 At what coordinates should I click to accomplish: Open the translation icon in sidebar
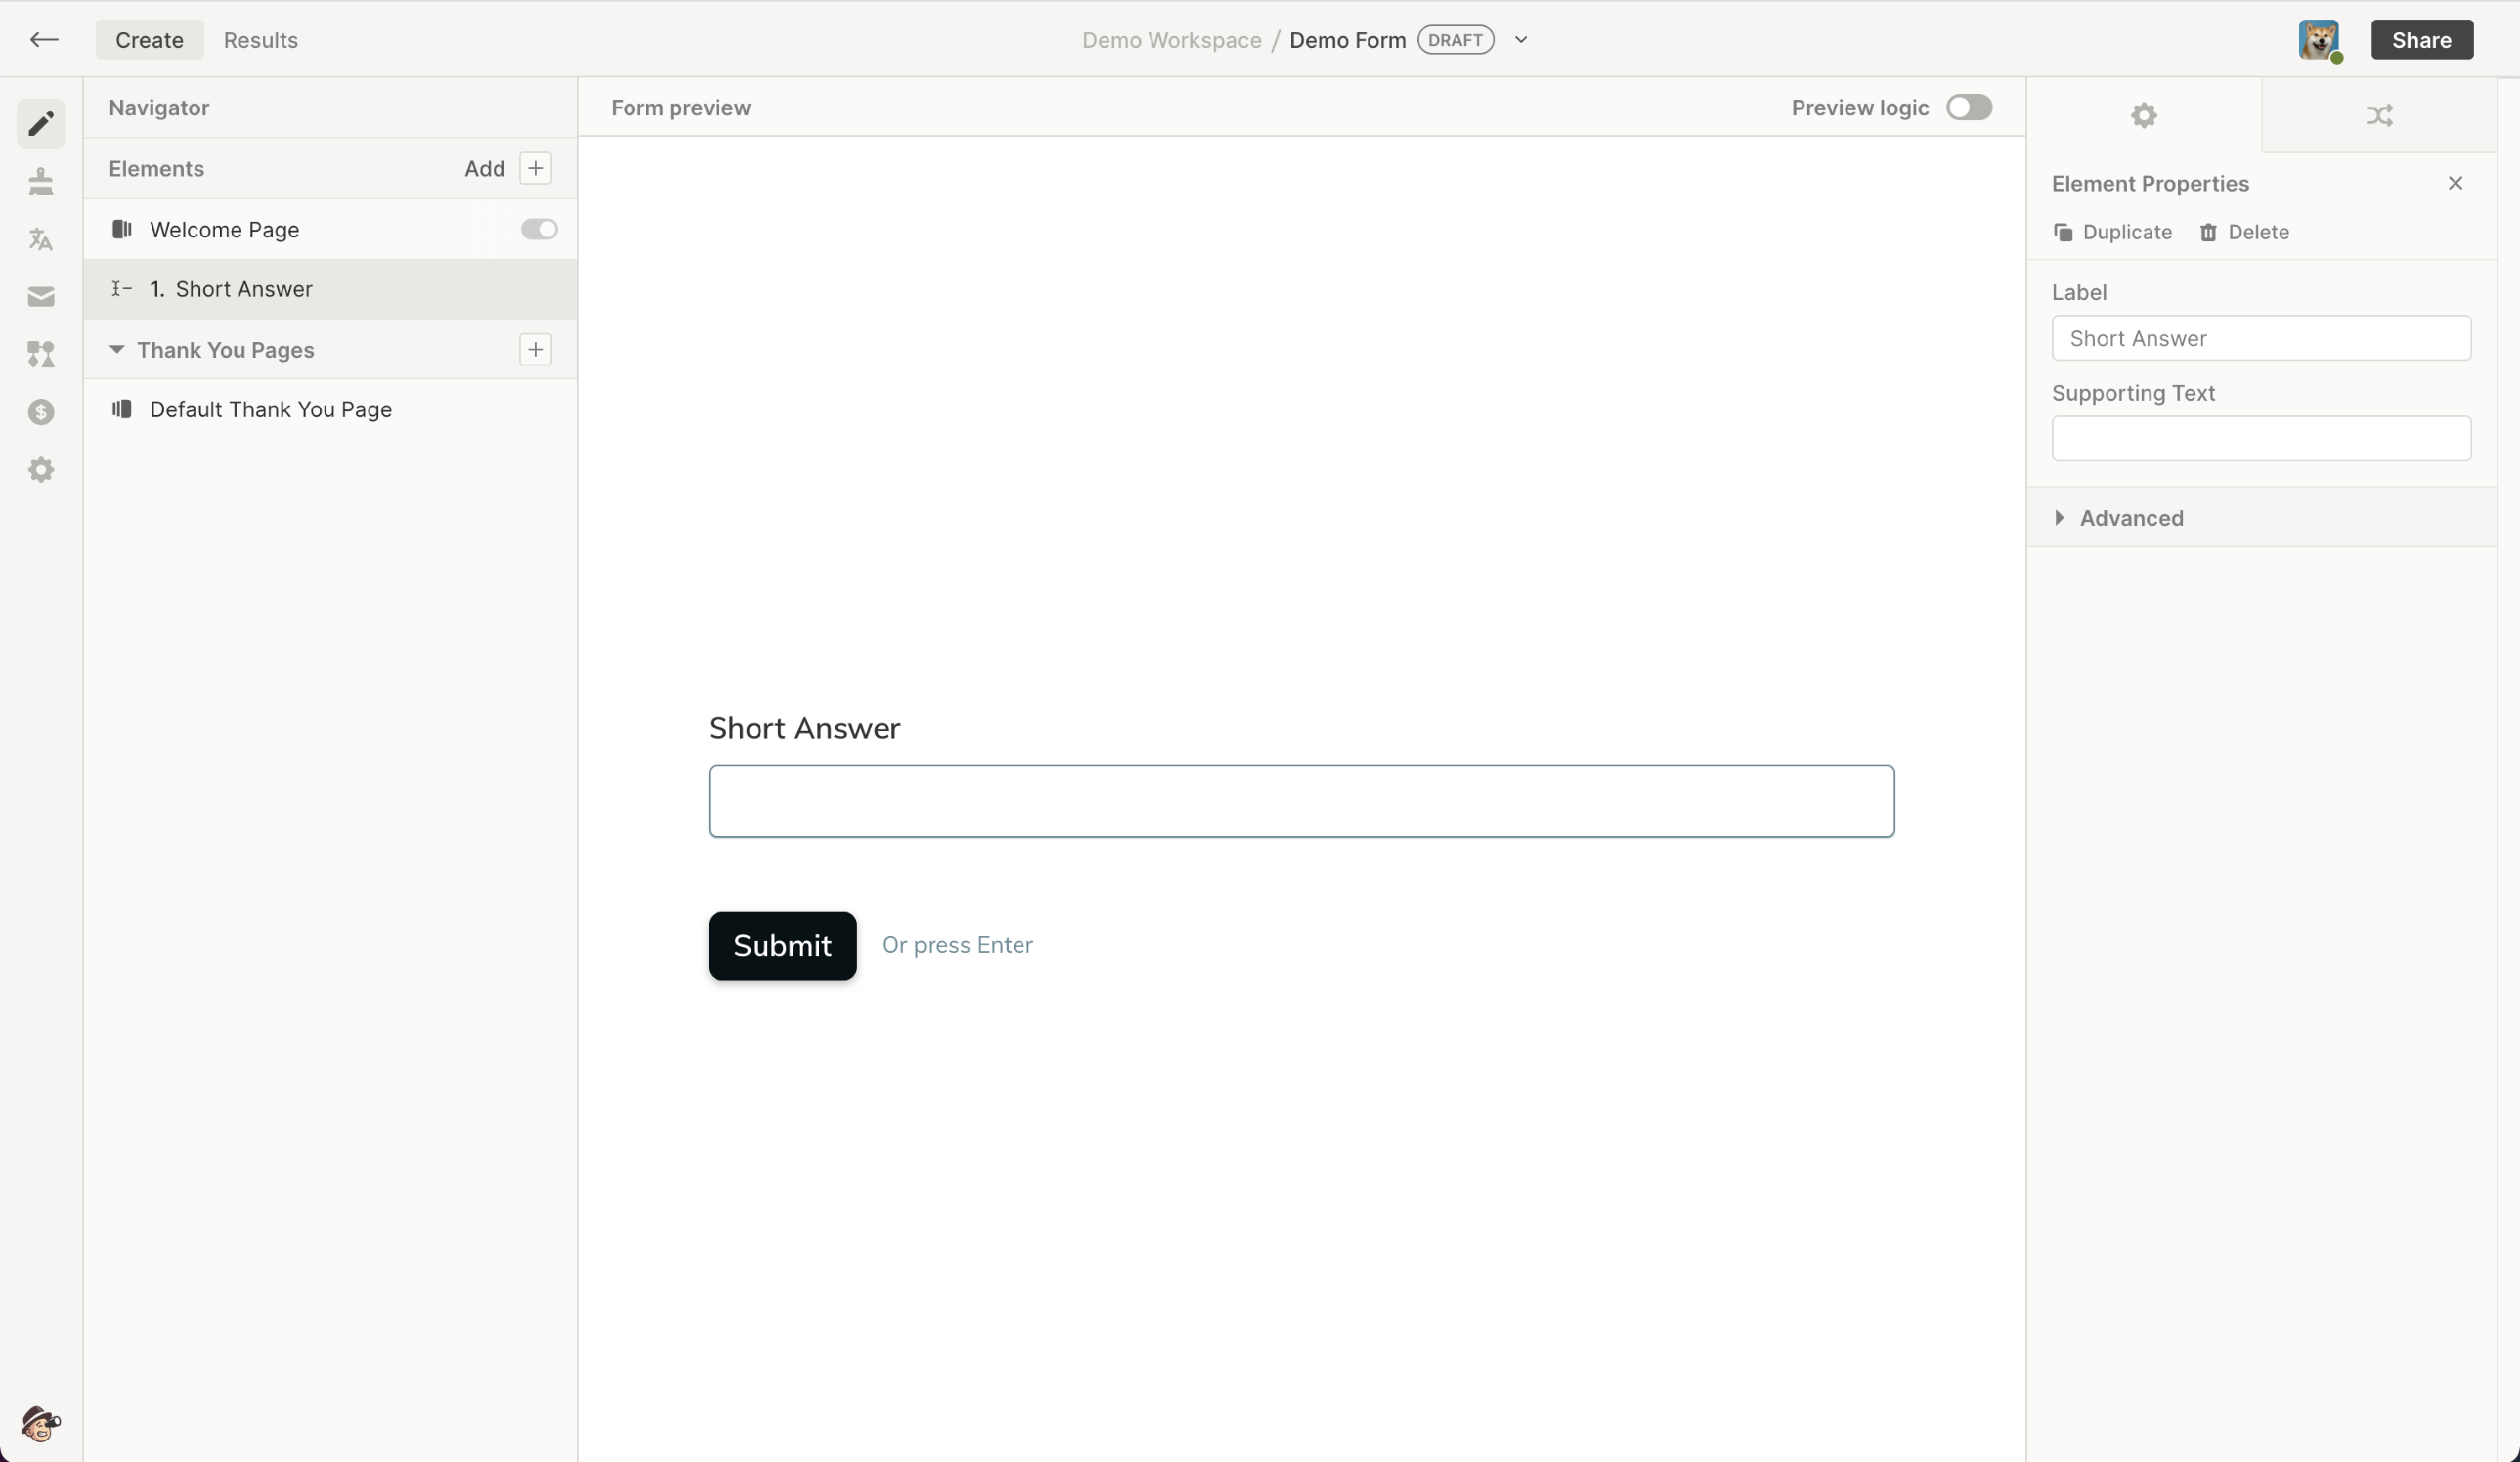[41, 239]
